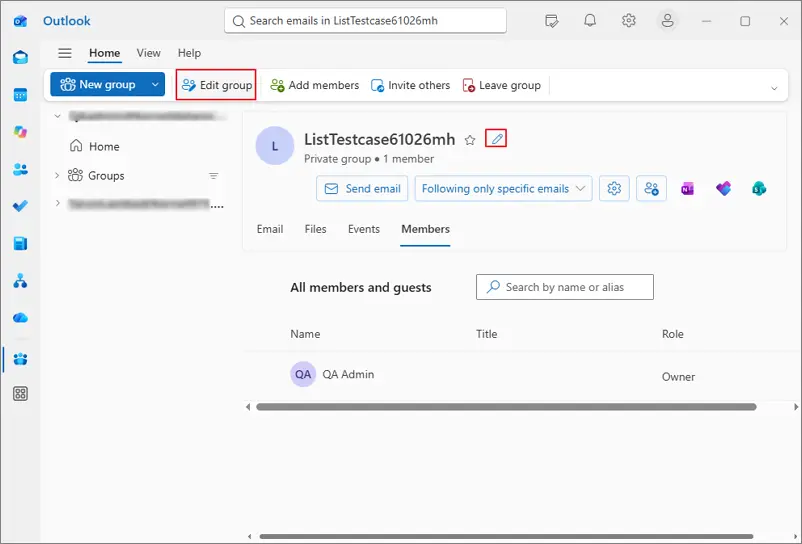Viewport: 802px width, 544px height.
Task: Open the group's Email tab
Action: pyautogui.click(x=270, y=229)
